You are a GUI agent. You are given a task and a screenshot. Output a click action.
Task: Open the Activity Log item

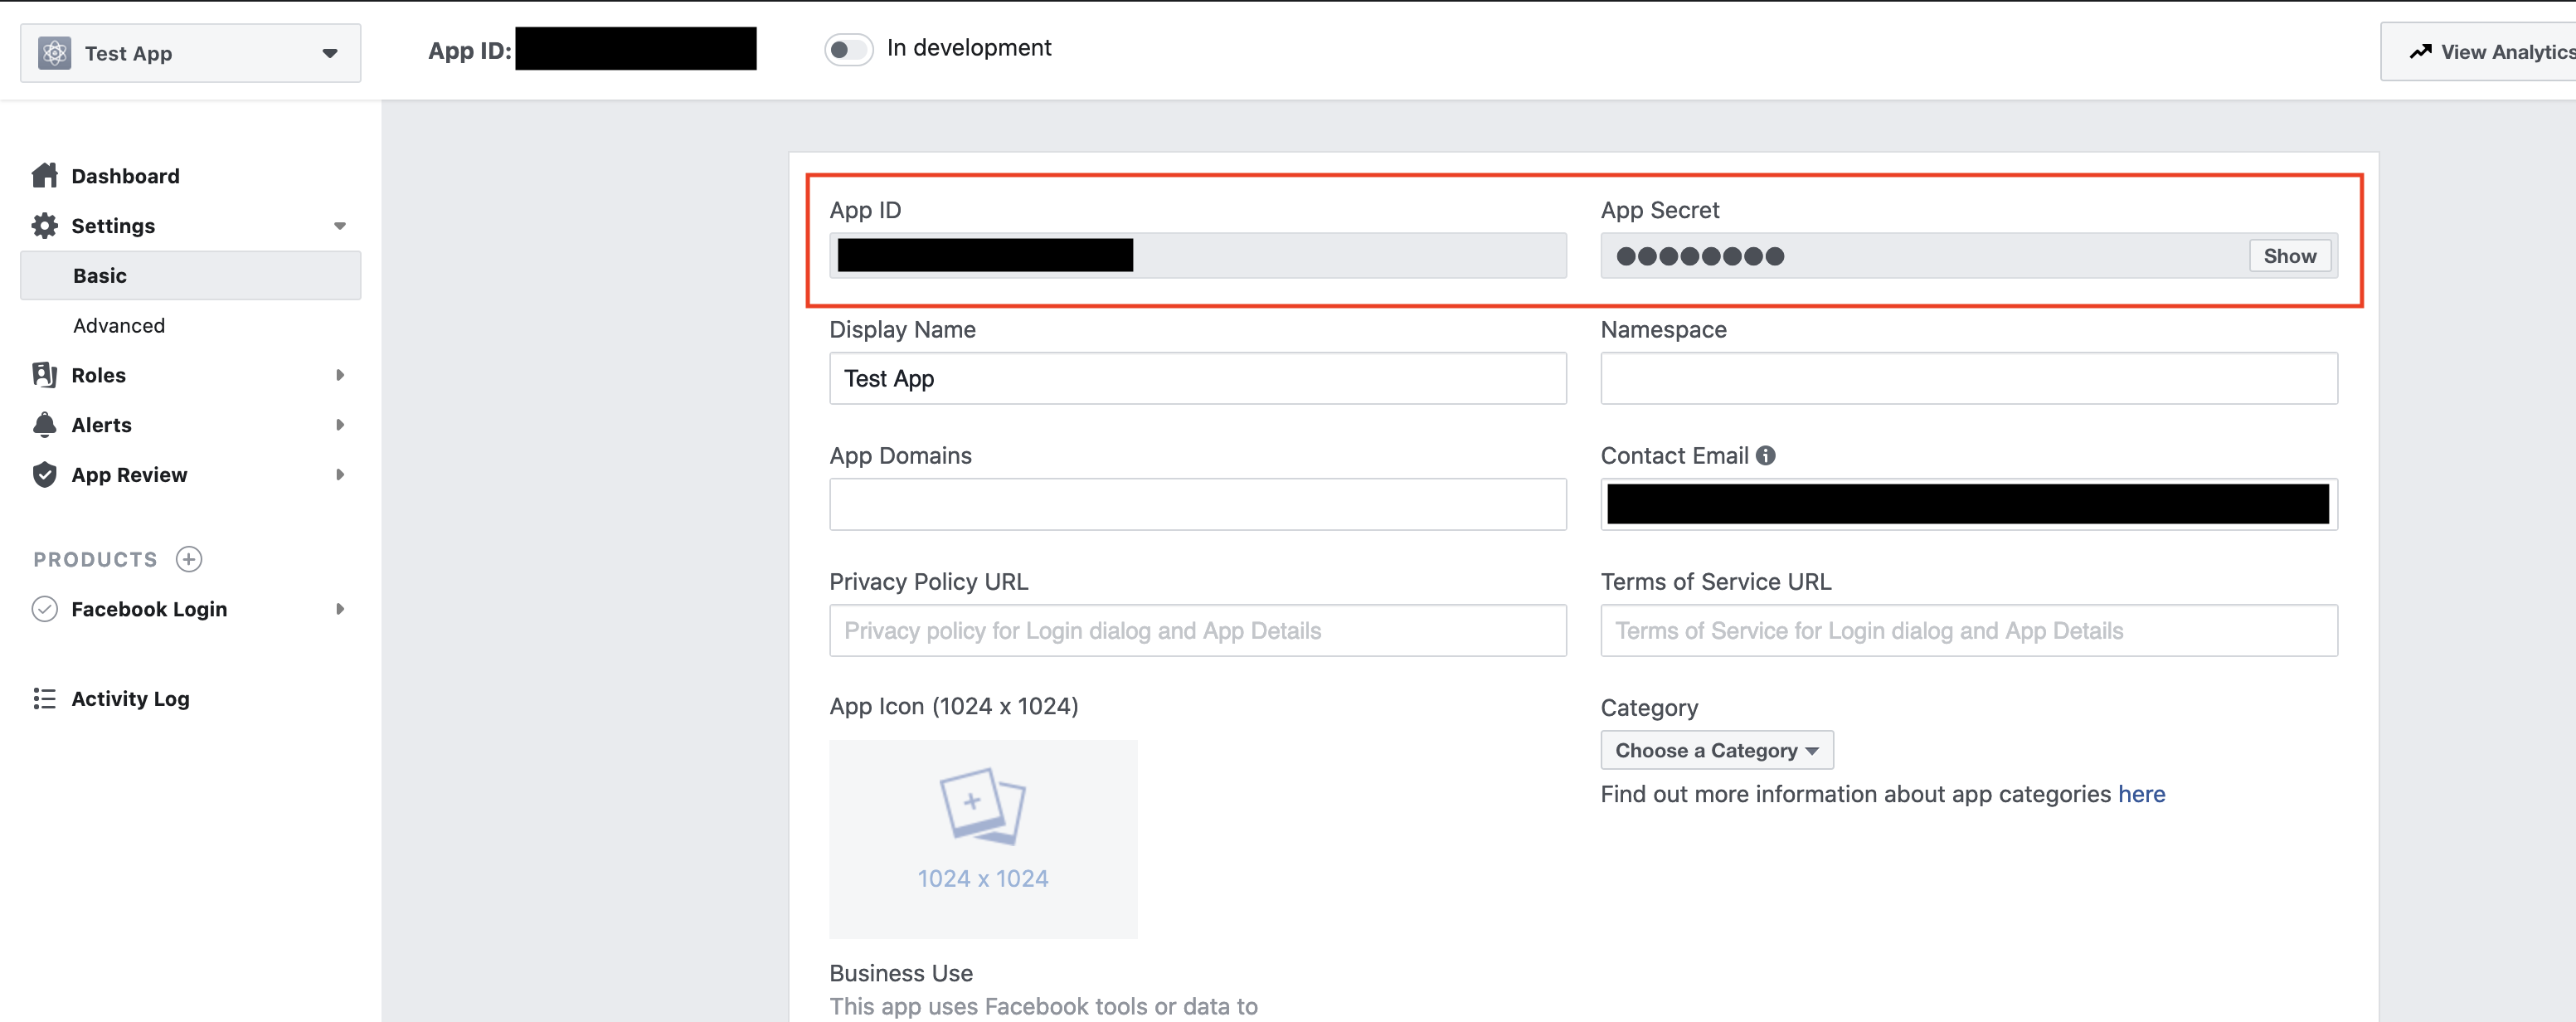[x=130, y=699]
